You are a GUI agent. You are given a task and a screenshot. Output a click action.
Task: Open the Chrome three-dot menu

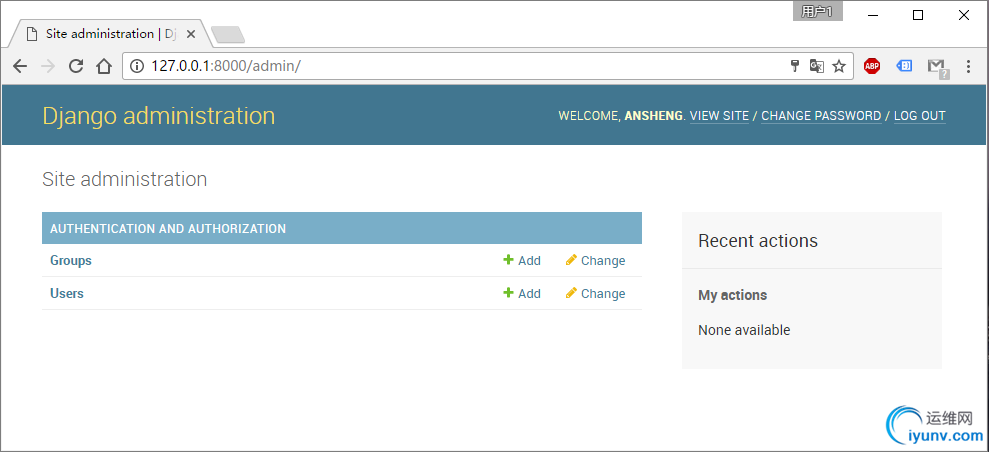click(x=968, y=66)
